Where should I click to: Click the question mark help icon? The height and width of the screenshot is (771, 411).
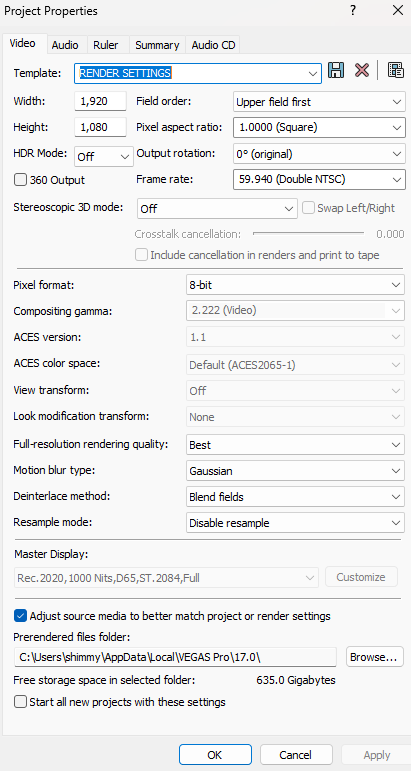tap(353, 11)
